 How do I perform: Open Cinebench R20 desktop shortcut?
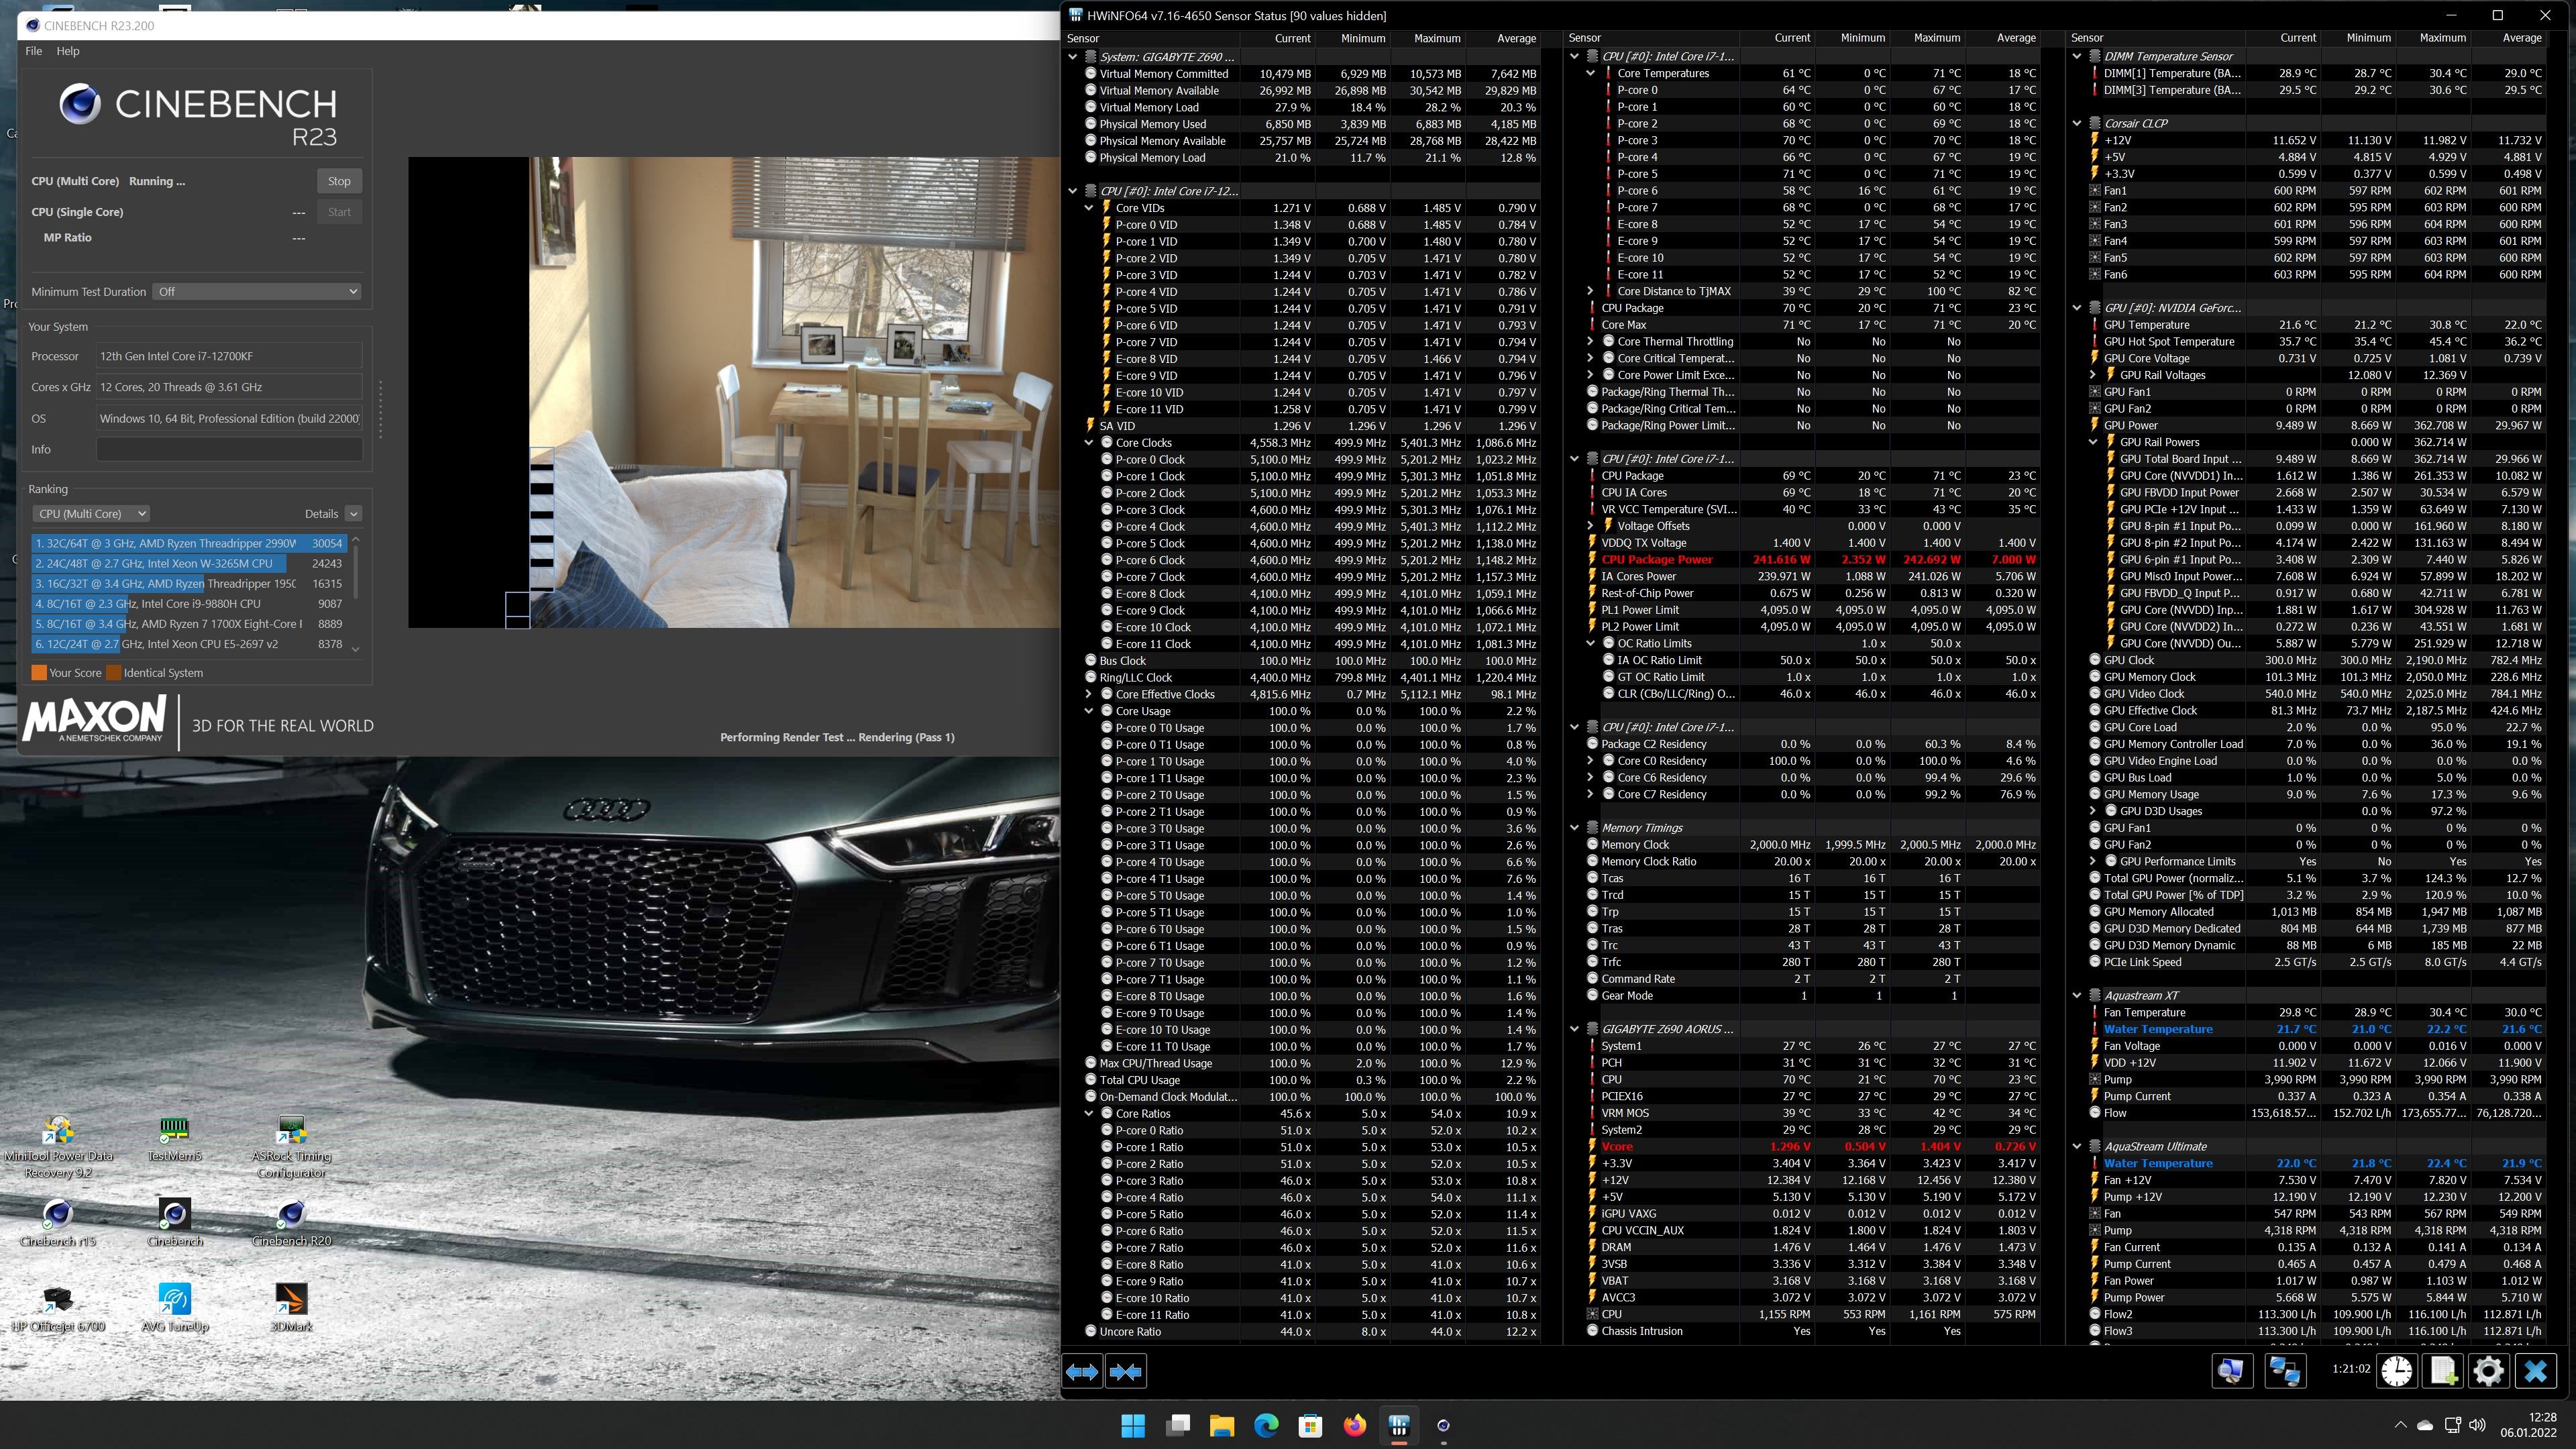[291, 1222]
